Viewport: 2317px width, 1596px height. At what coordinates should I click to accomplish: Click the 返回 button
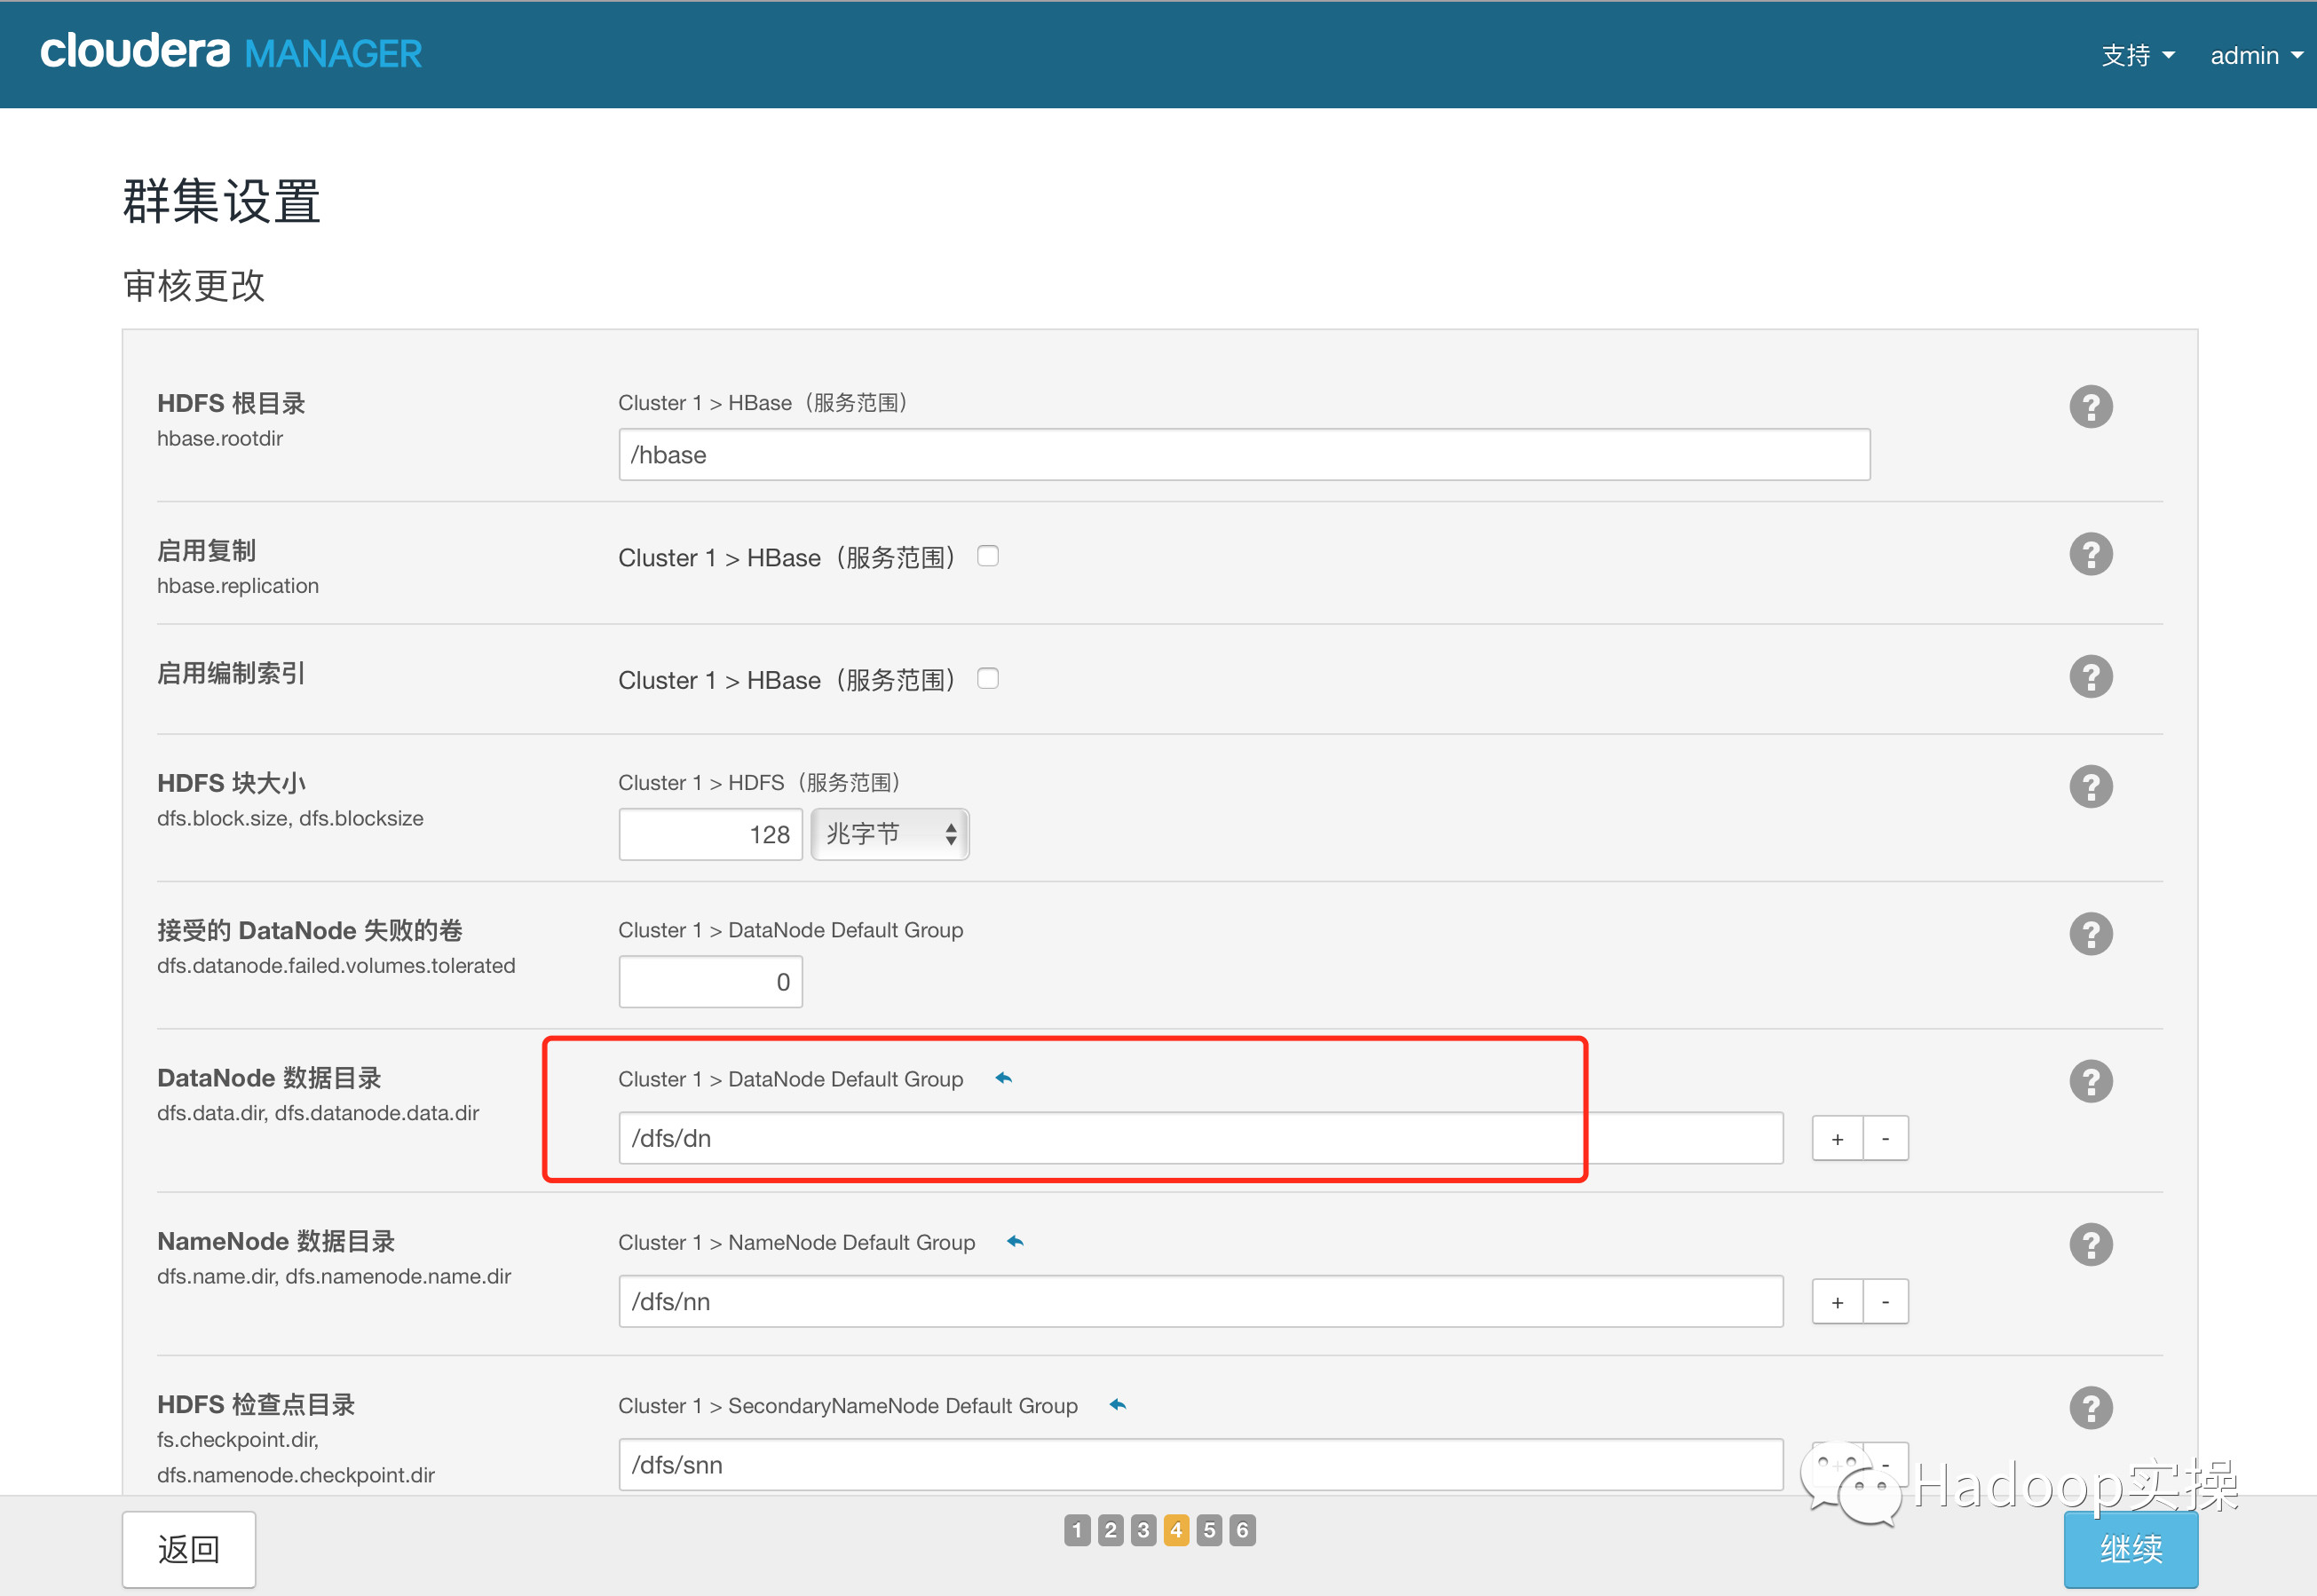189,1550
